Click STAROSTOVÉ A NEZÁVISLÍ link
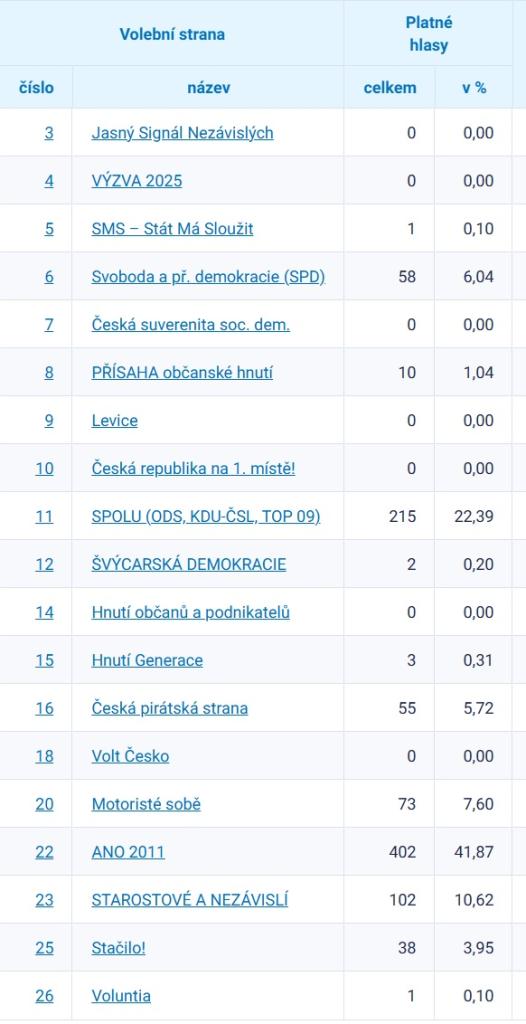Viewport: 526px width, 1024px height. click(x=189, y=900)
